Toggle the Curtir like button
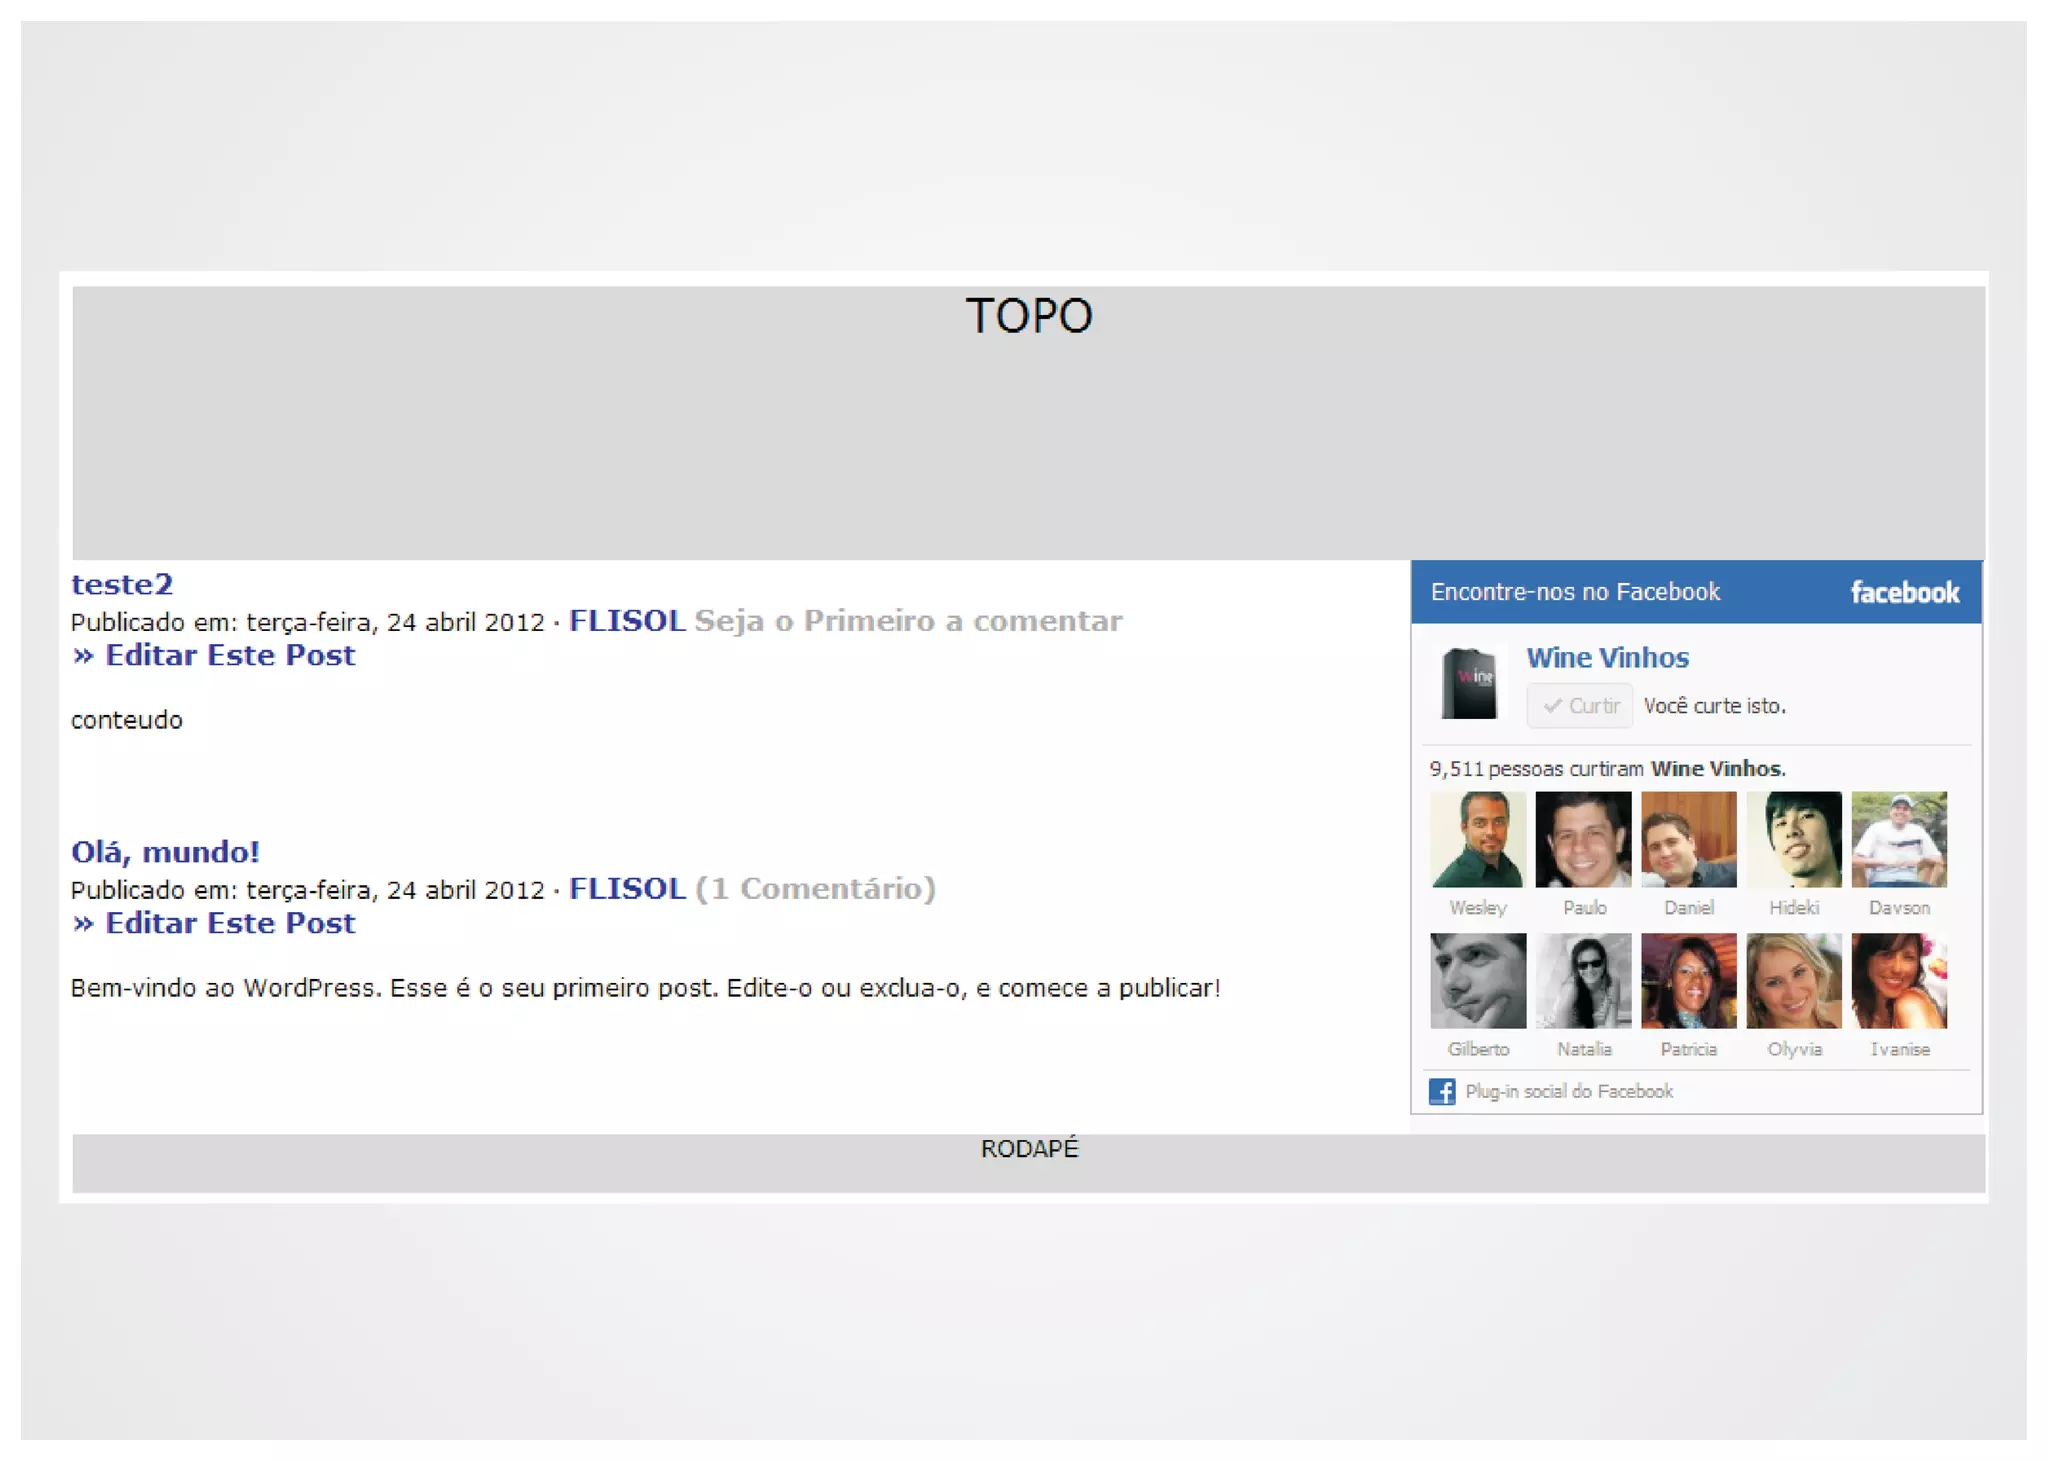 [1579, 706]
